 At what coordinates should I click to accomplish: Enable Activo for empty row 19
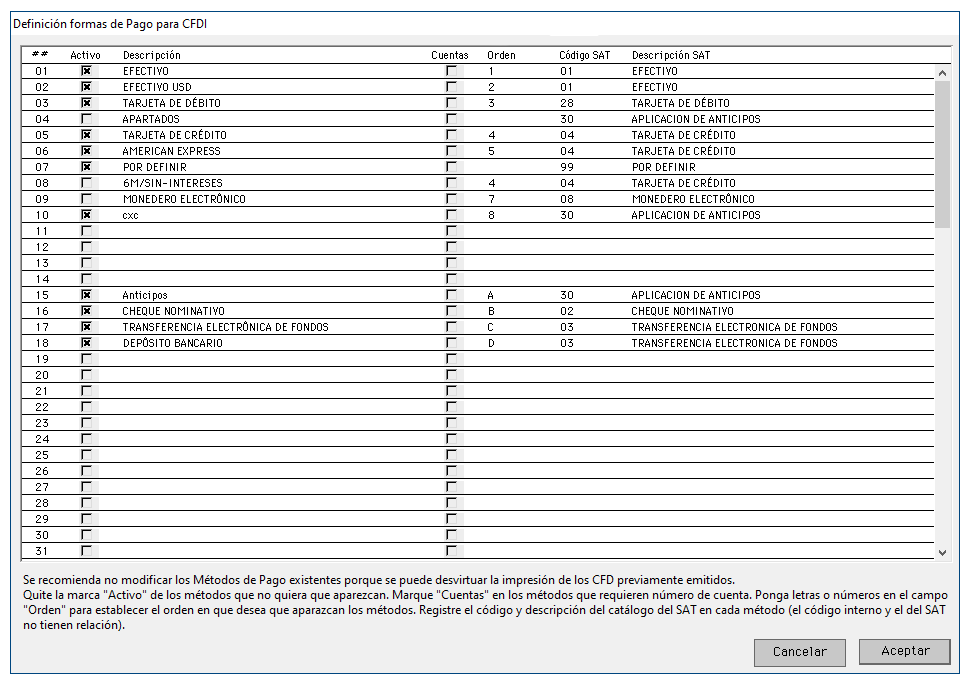coord(86,359)
